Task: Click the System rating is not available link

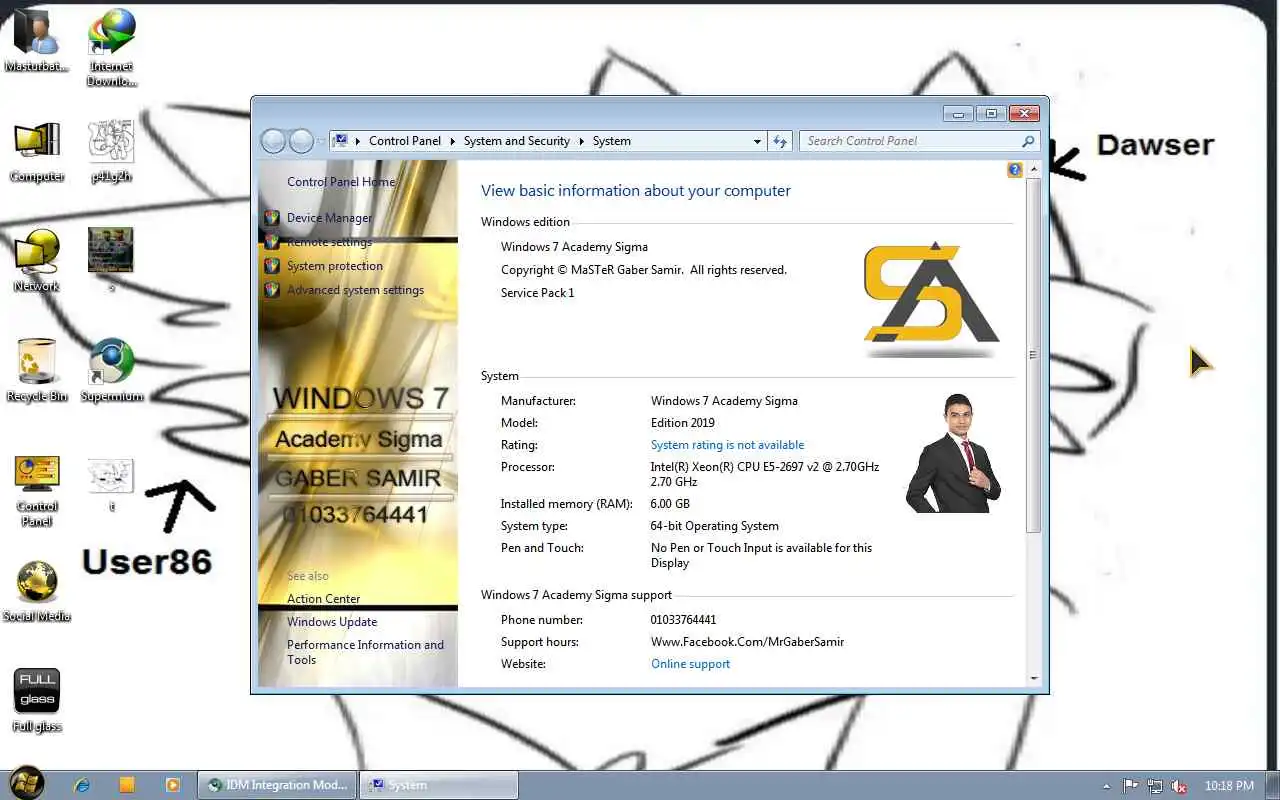Action: (x=727, y=445)
